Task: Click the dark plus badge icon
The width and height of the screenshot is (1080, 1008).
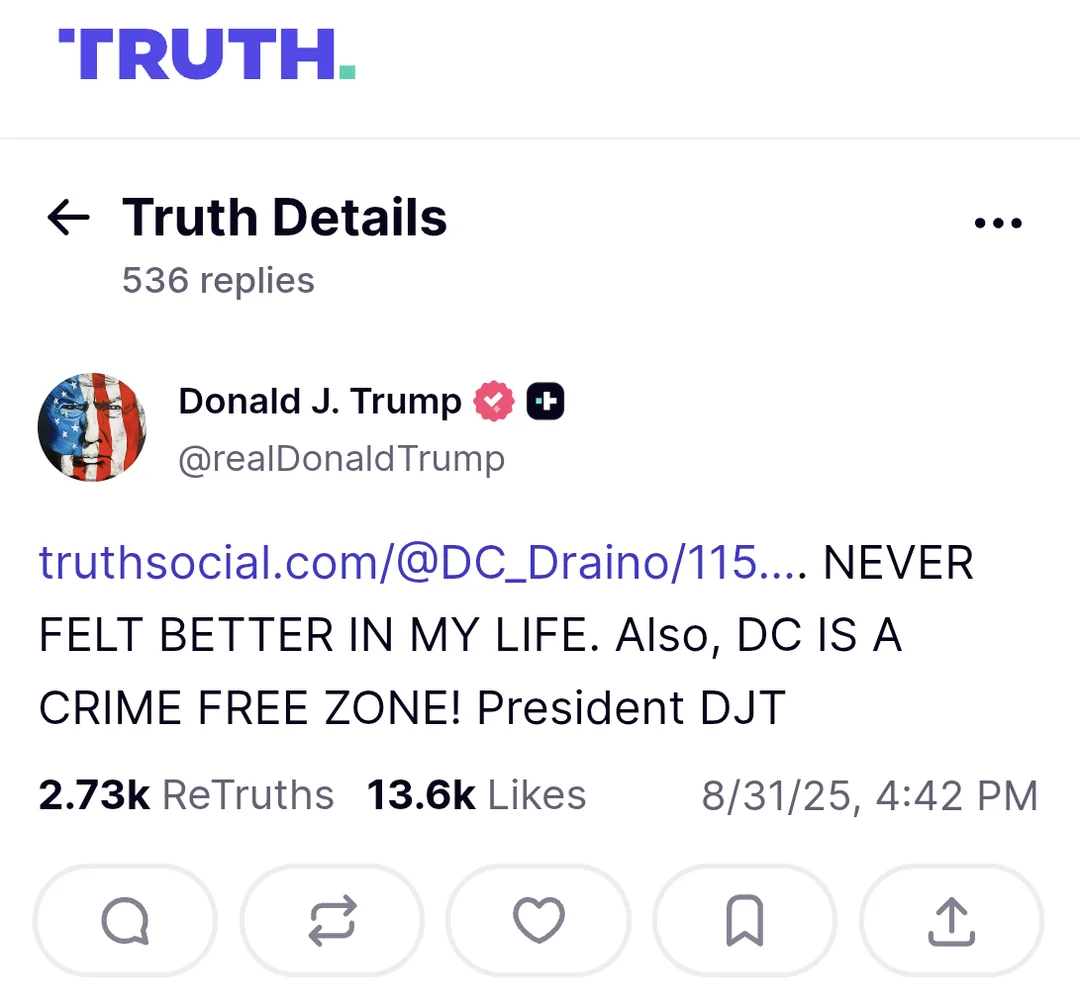Action: (x=545, y=402)
